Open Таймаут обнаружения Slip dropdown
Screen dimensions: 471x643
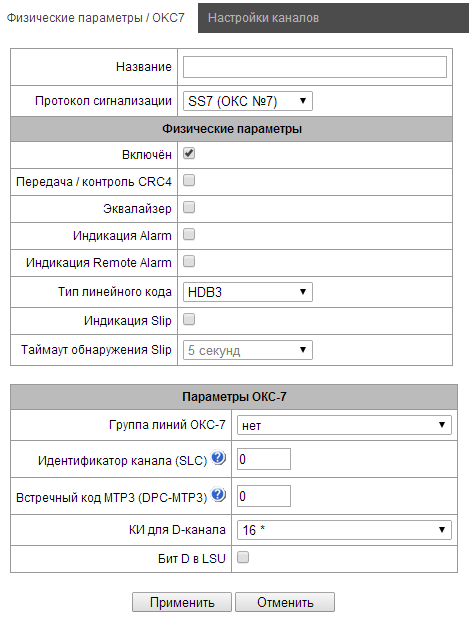tap(248, 350)
